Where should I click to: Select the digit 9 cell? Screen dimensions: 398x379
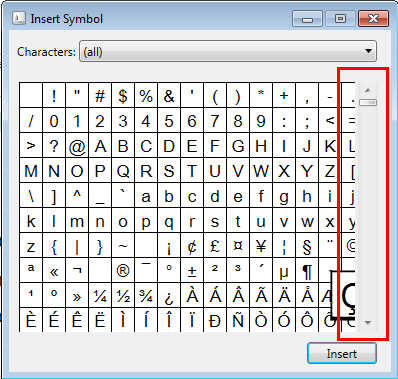click(261, 121)
